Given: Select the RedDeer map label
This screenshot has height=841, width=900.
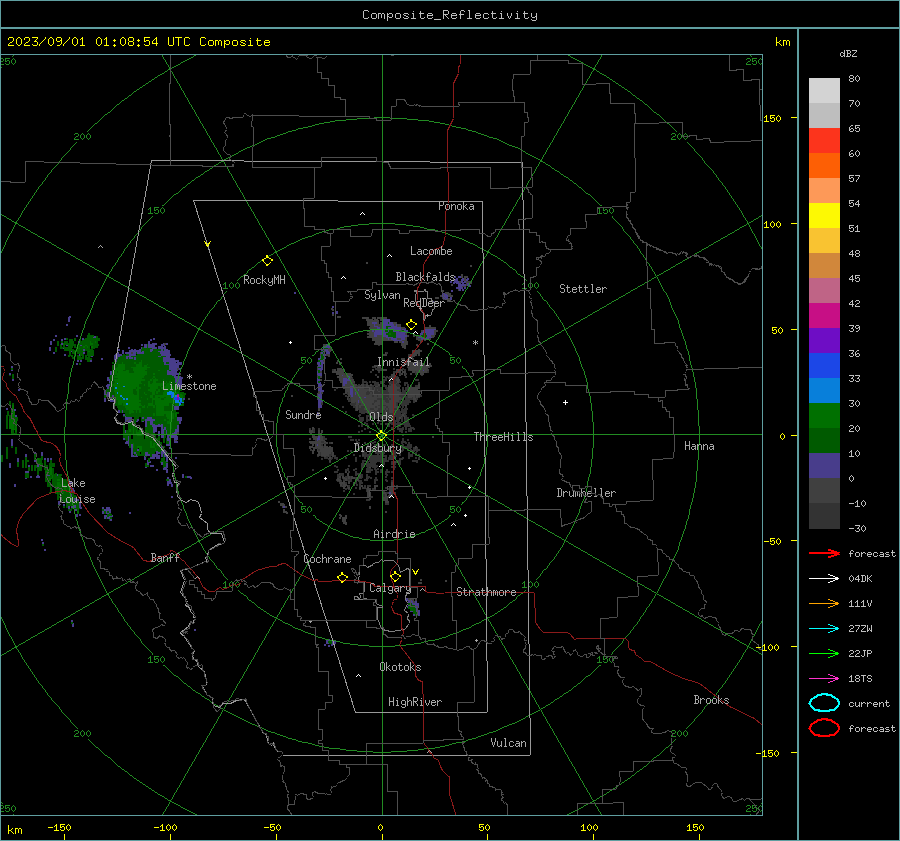Looking at the screenshot, I should click(424, 303).
